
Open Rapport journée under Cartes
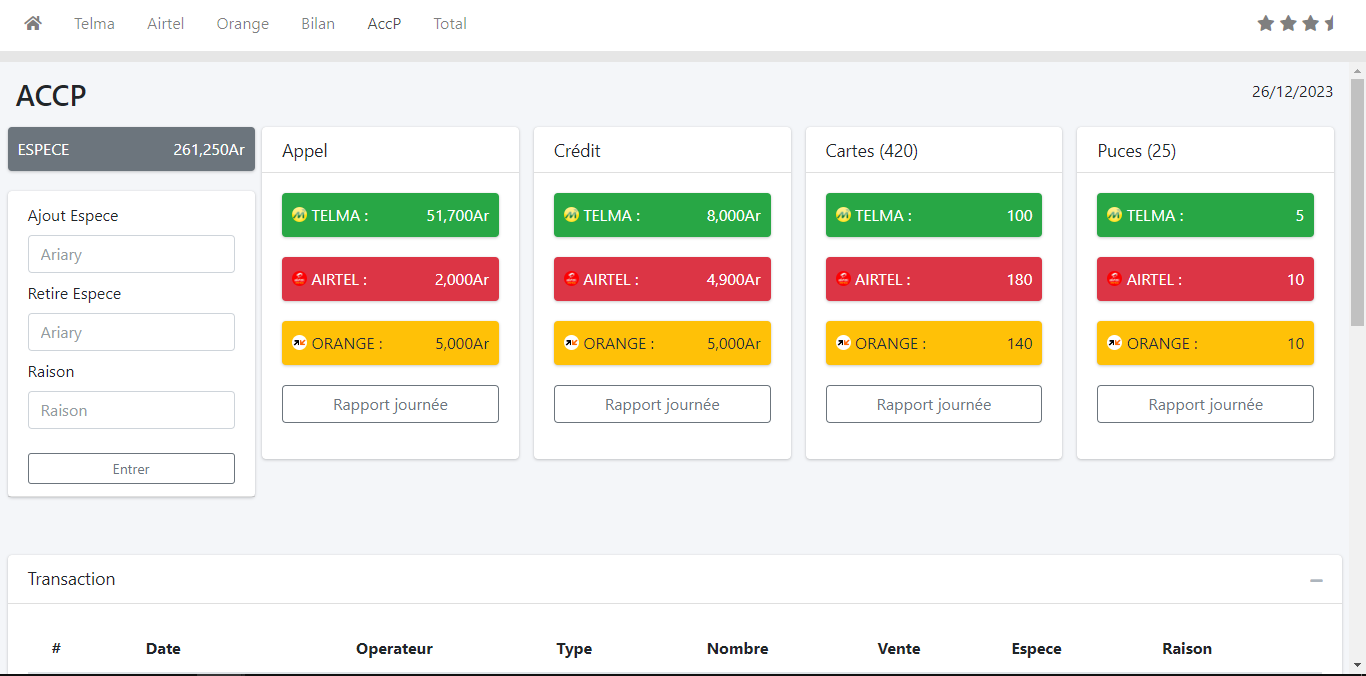[933, 404]
